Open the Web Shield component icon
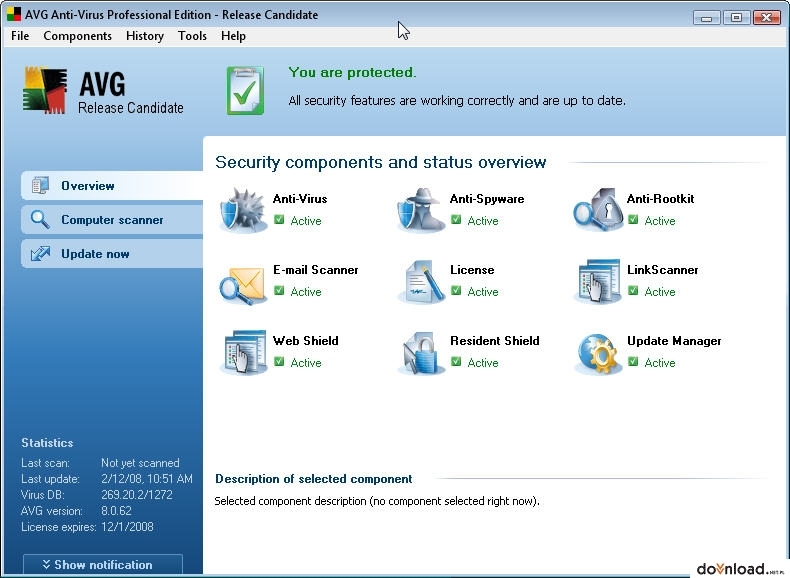 244,352
